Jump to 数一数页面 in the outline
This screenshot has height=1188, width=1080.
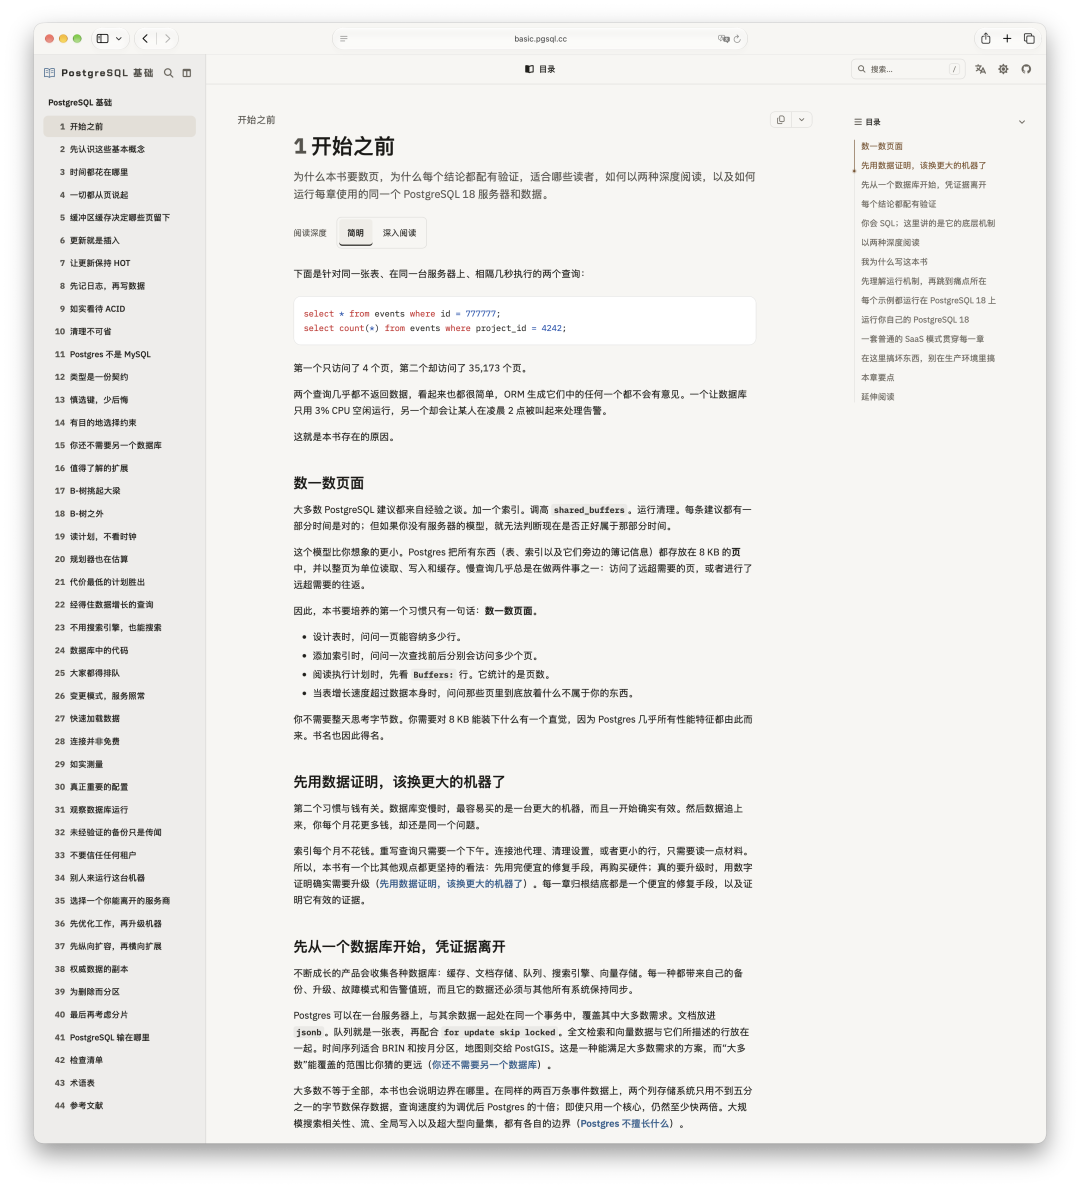(x=881, y=146)
